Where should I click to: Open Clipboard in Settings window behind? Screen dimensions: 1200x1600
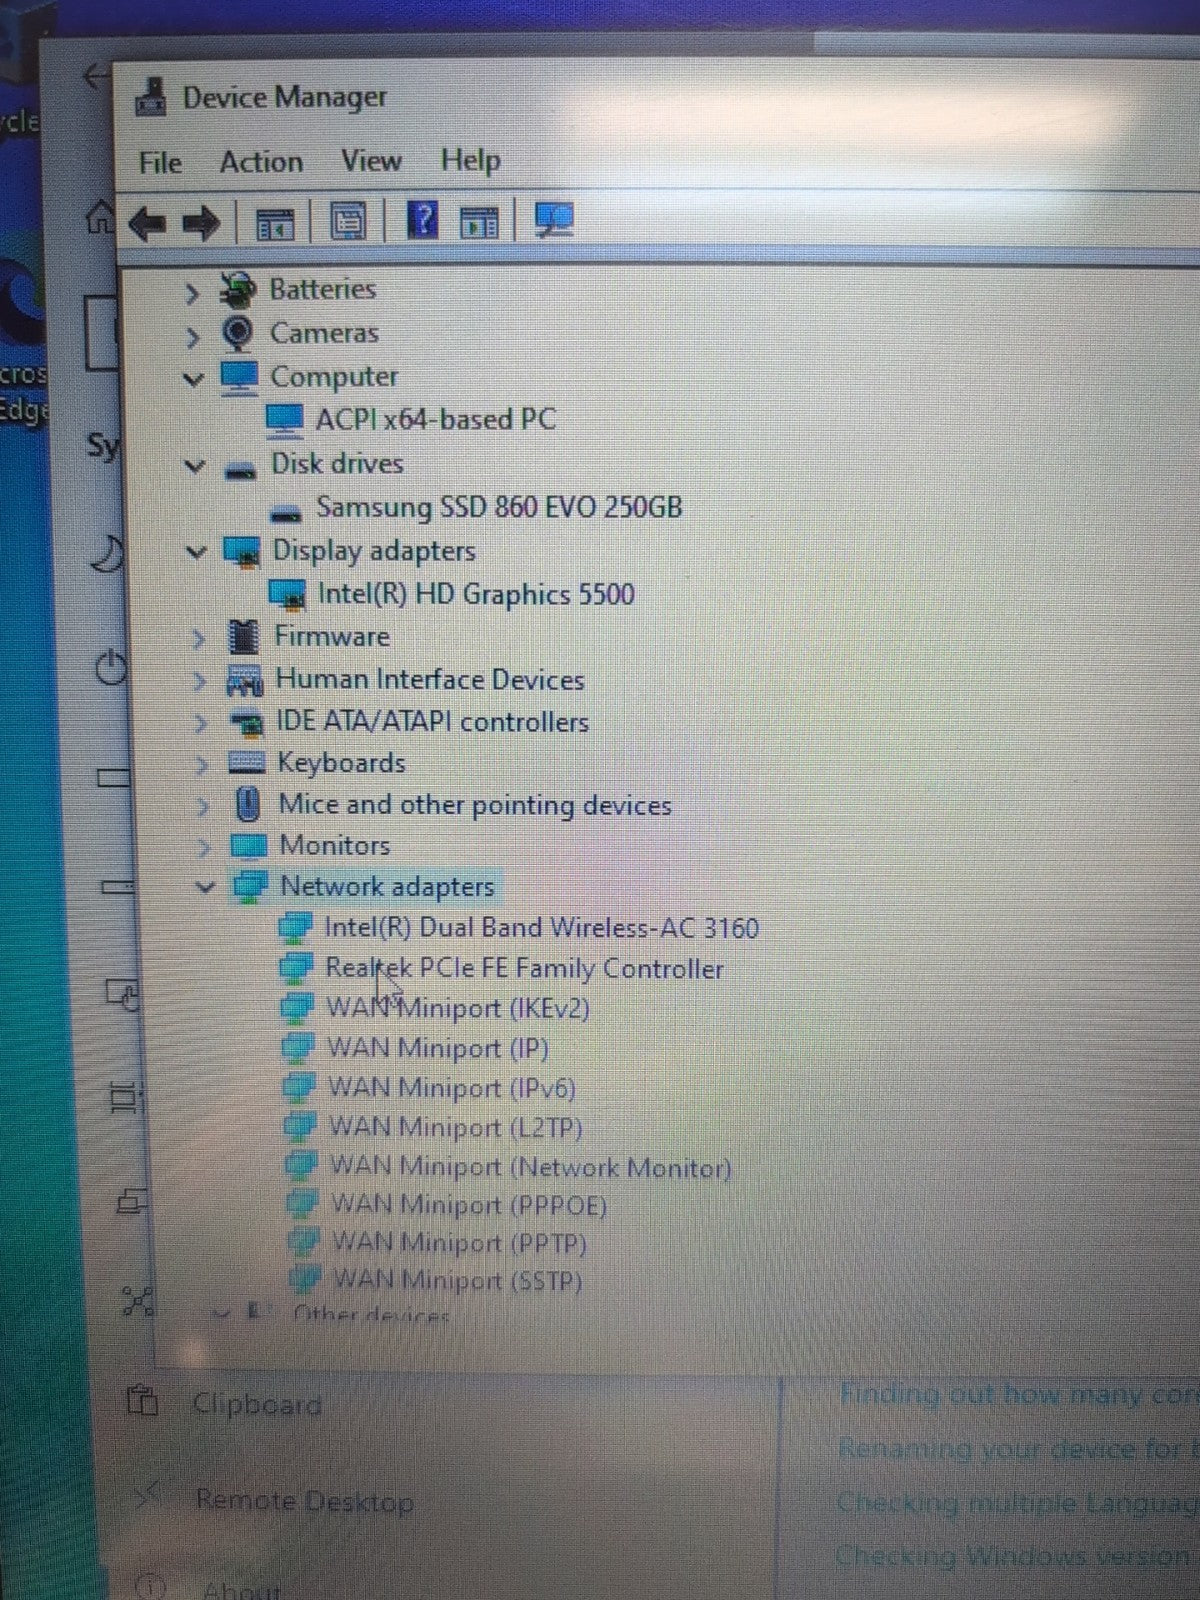point(256,1404)
